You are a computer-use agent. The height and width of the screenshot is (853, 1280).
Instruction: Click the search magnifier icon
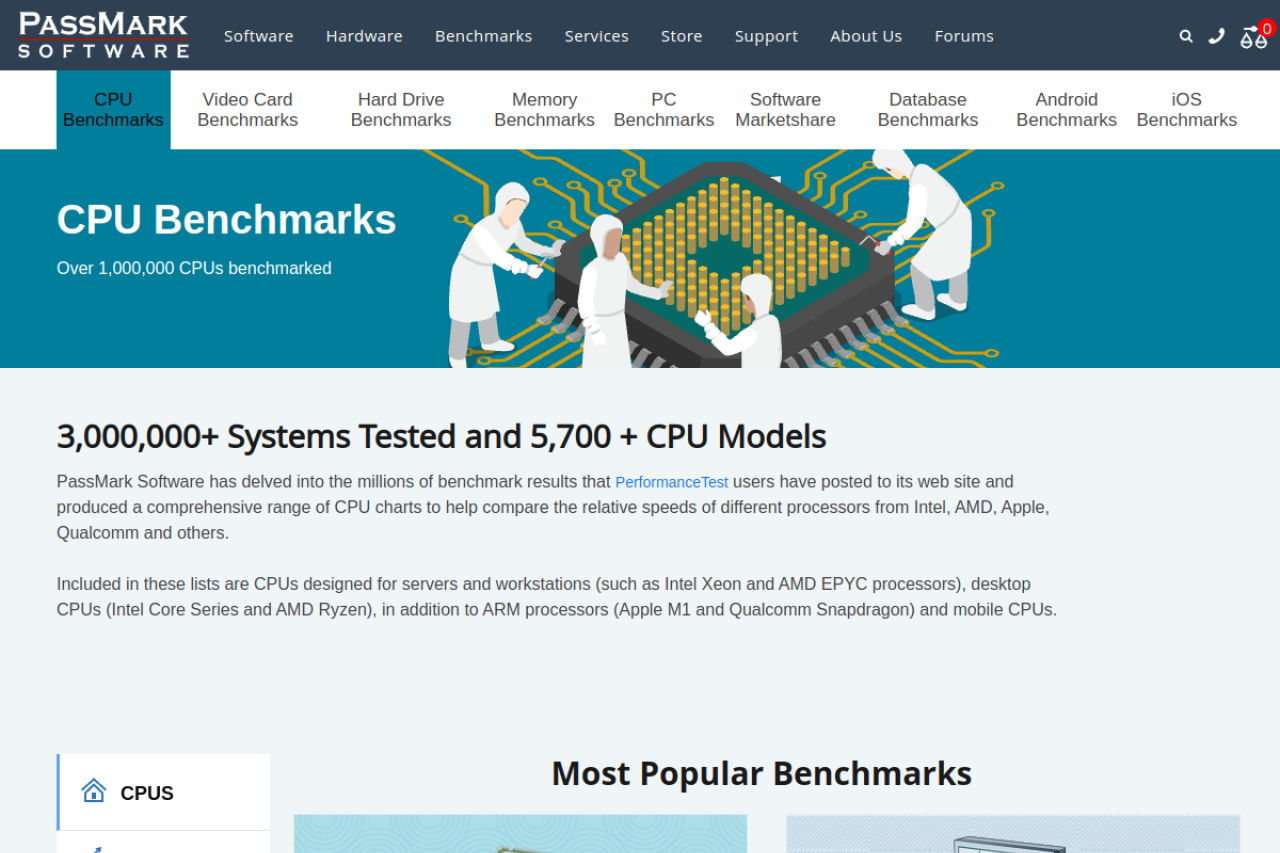[x=1186, y=36]
